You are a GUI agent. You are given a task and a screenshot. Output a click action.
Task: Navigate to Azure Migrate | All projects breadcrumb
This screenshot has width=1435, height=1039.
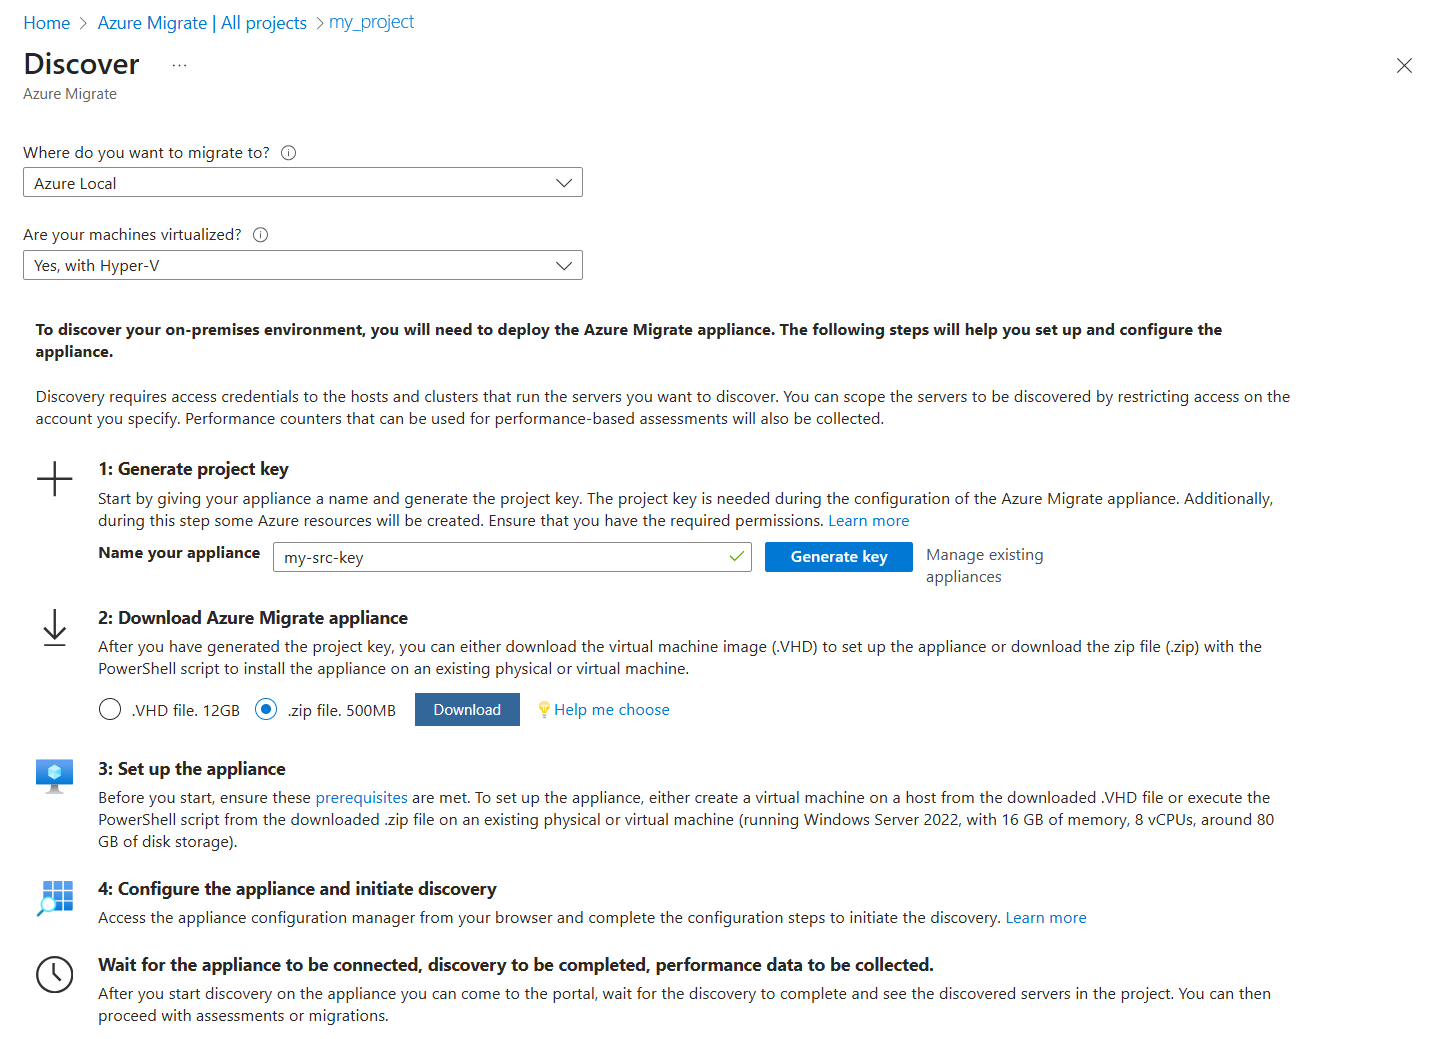click(x=202, y=23)
